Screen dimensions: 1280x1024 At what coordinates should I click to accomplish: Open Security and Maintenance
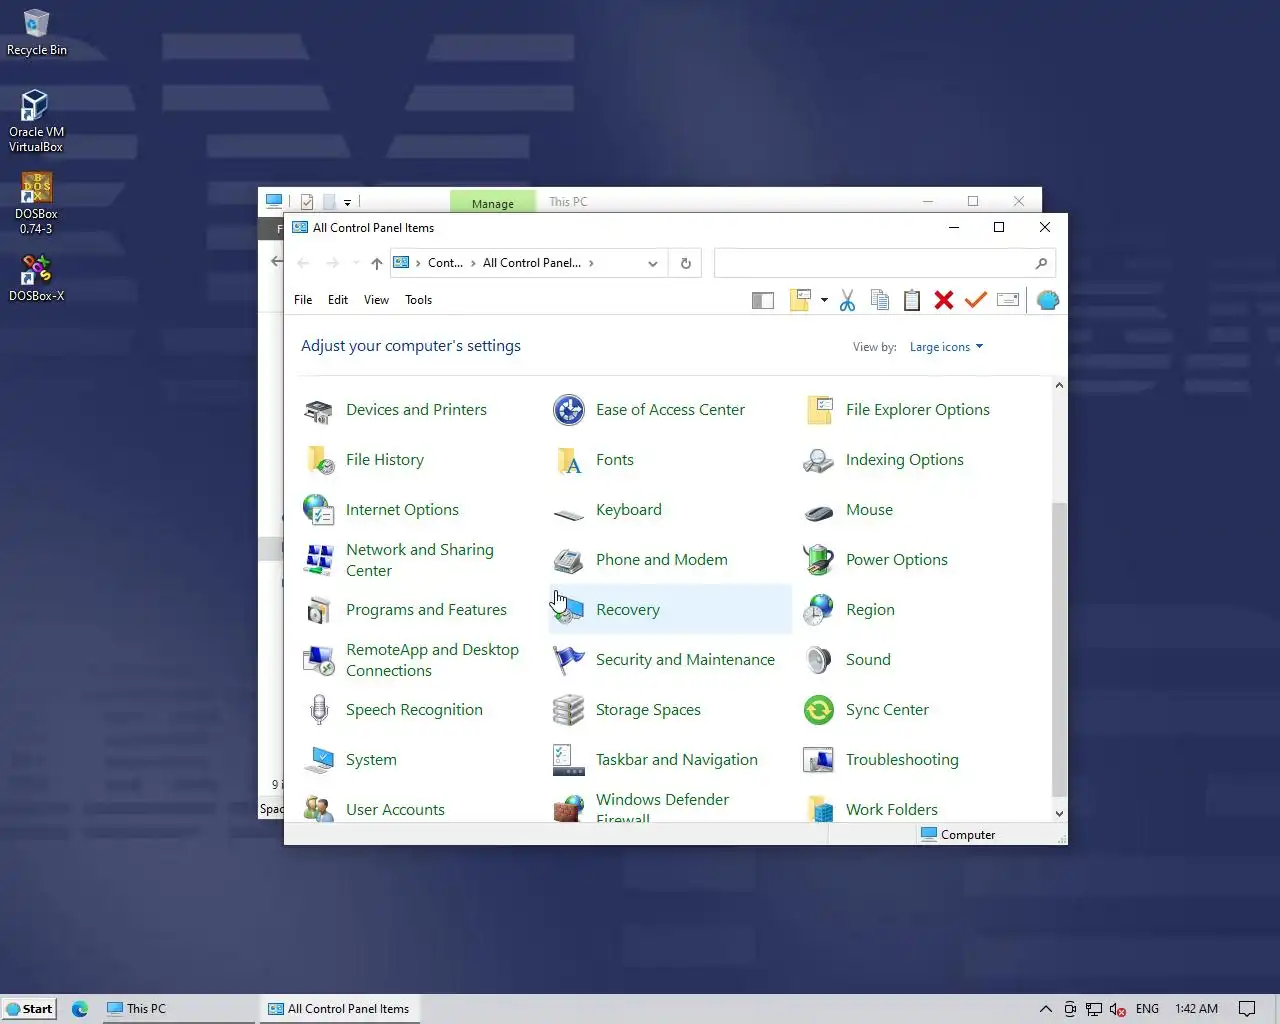[664, 660]
